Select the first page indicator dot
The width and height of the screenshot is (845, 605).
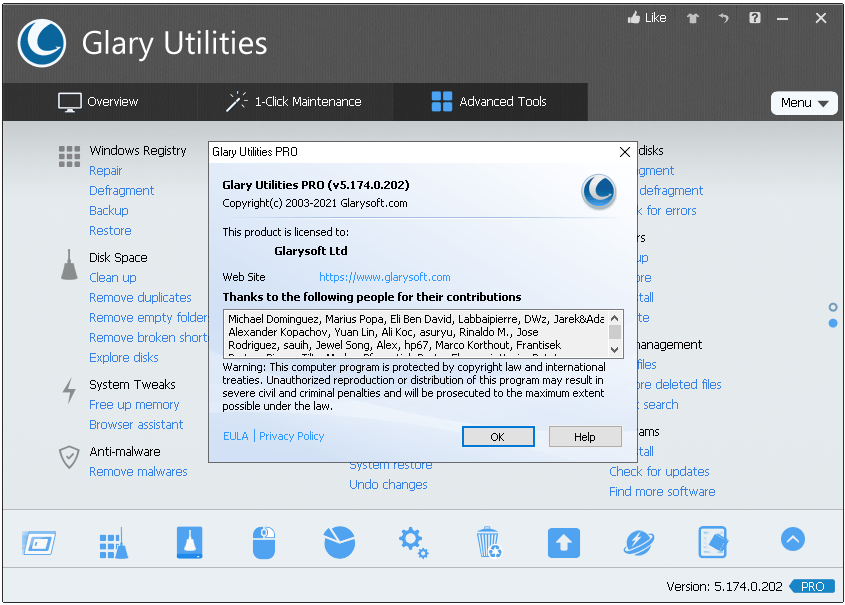pos(833,307)
